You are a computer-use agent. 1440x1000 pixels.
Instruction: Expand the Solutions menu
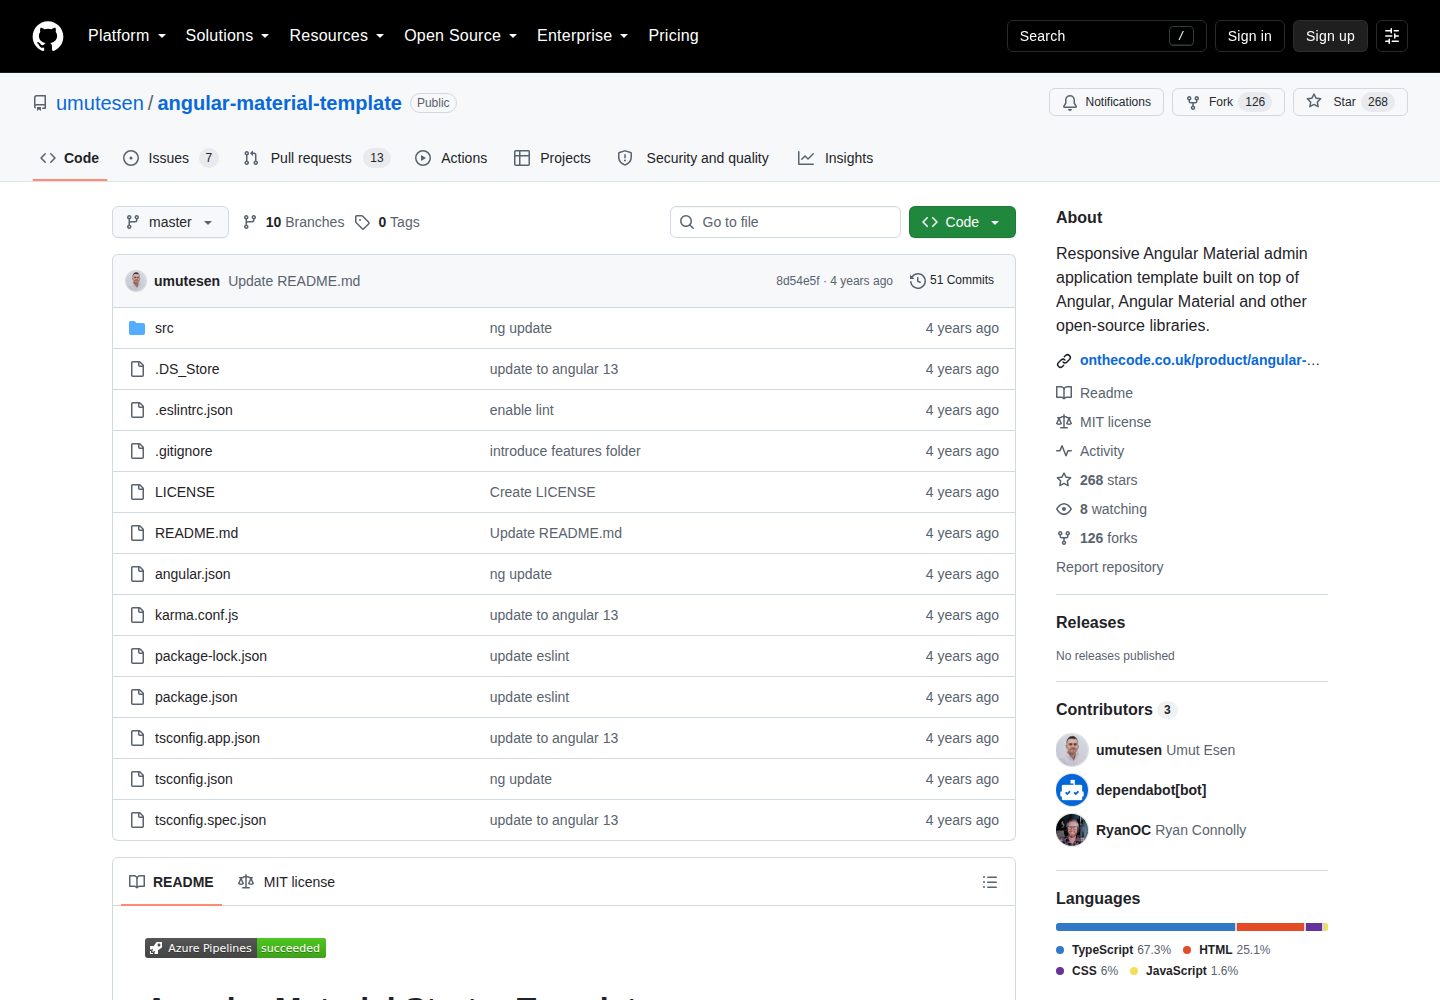click(x=227, y=36)
